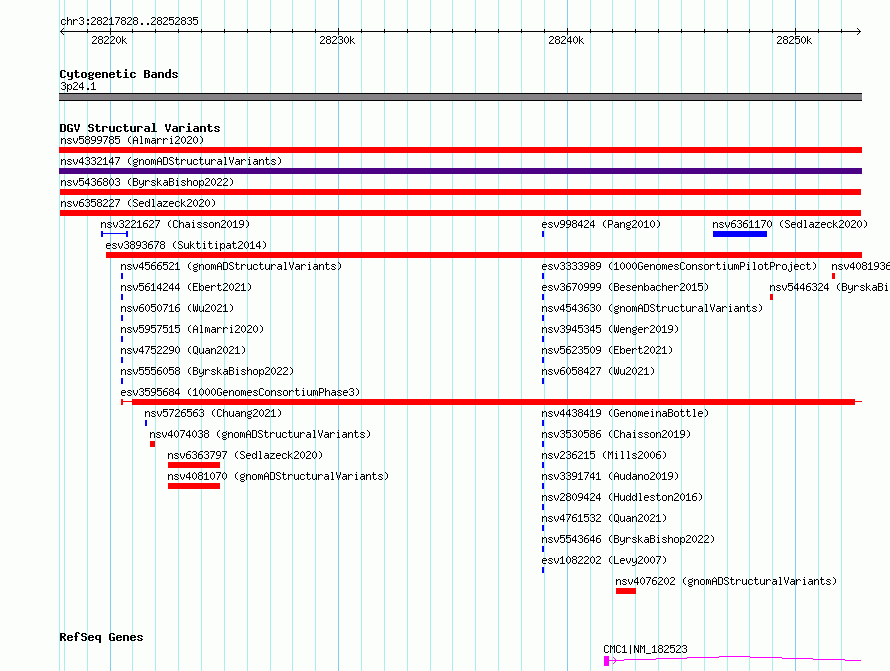Click the 28240k ruler position label
Screen dimensions: 890x671
566,40
